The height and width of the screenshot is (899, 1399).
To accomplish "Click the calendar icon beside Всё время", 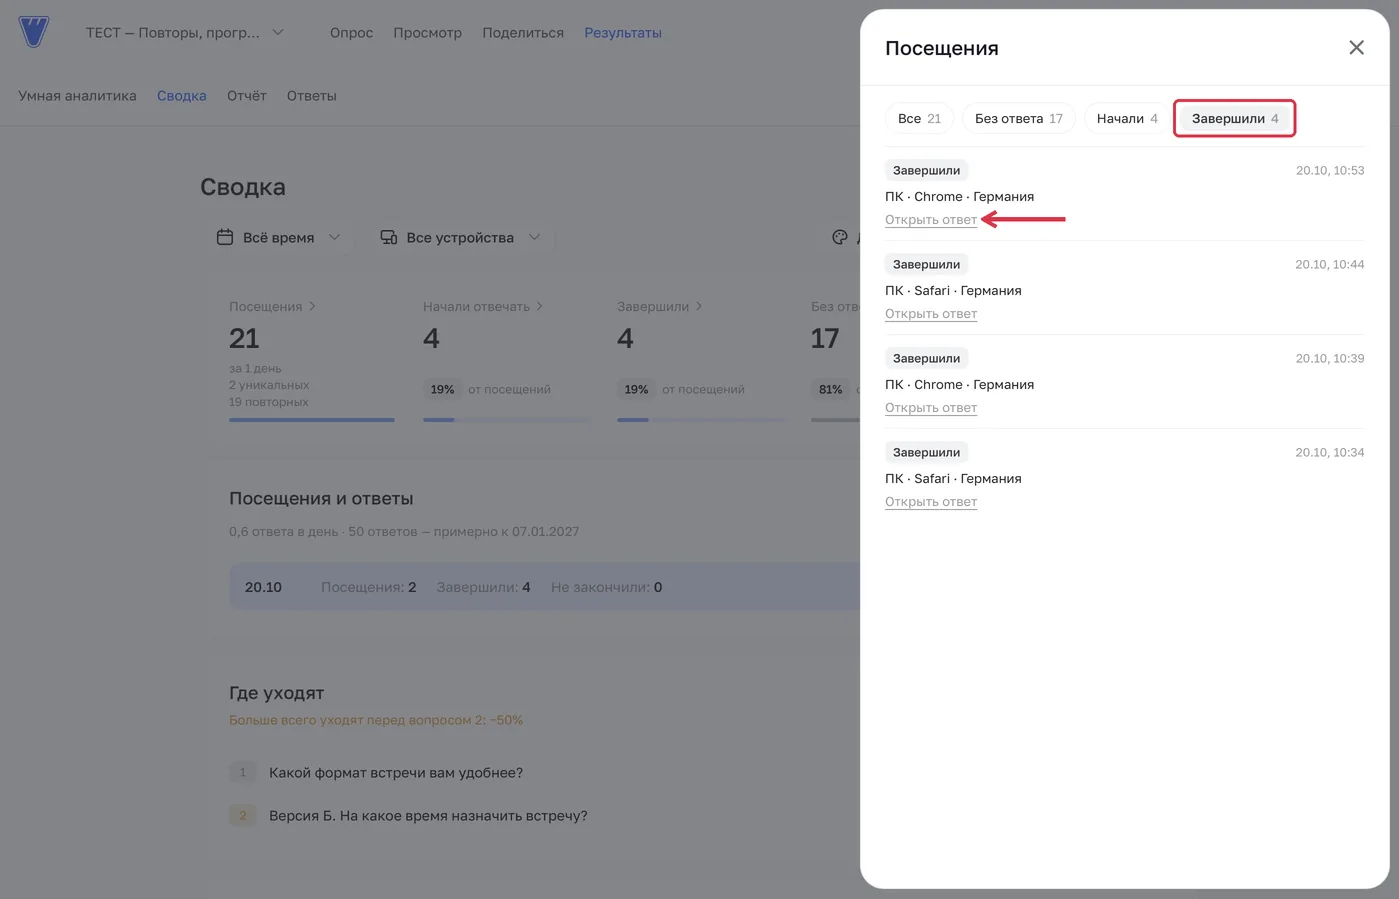I will click(225, 237).
